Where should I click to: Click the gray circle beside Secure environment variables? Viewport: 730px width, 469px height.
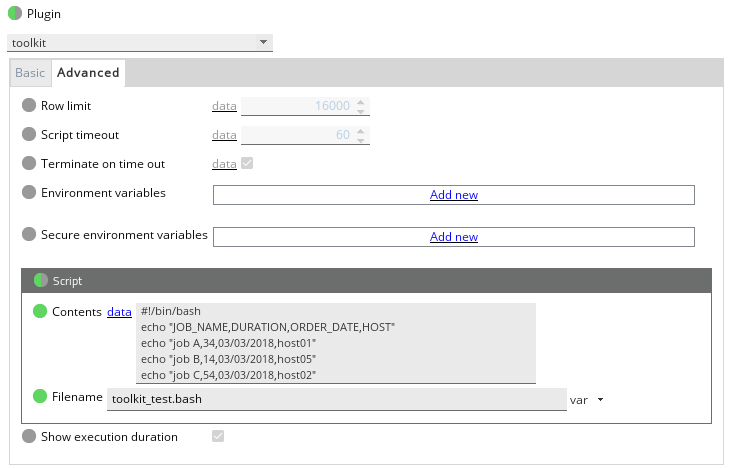29,234
